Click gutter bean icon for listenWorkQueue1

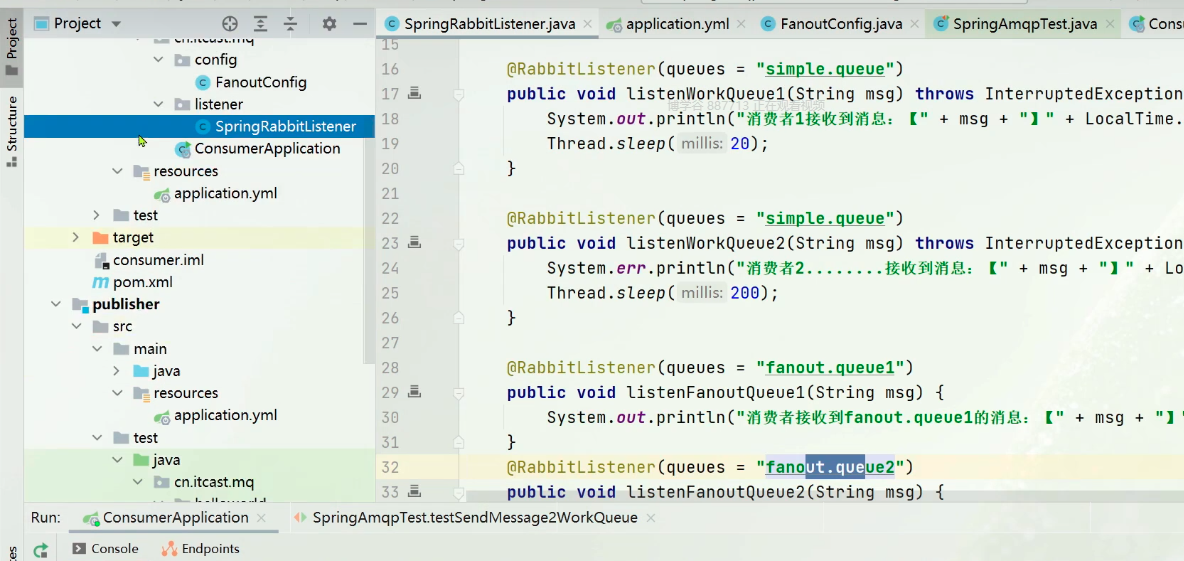pos(413,94)
